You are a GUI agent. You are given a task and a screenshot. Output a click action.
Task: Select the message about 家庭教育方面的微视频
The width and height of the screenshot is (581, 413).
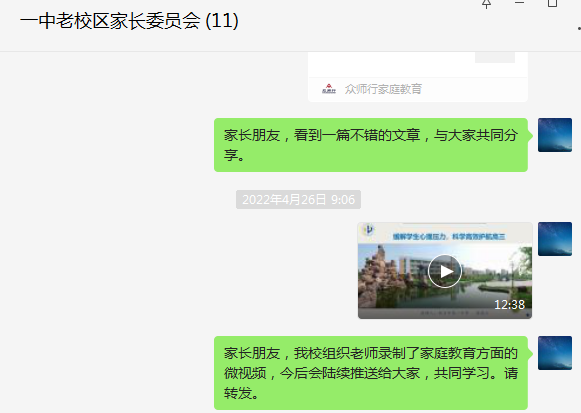[371, 373]
